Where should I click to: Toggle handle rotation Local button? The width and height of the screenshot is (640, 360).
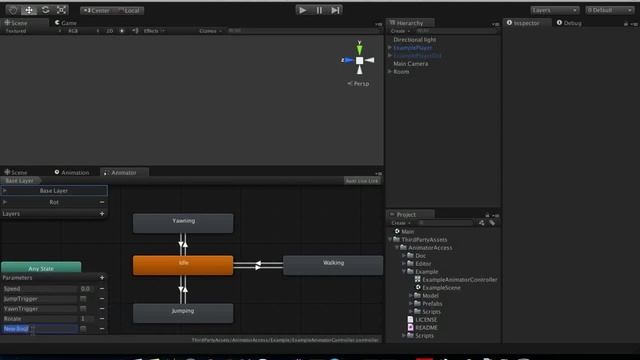[x=129, y=11]
